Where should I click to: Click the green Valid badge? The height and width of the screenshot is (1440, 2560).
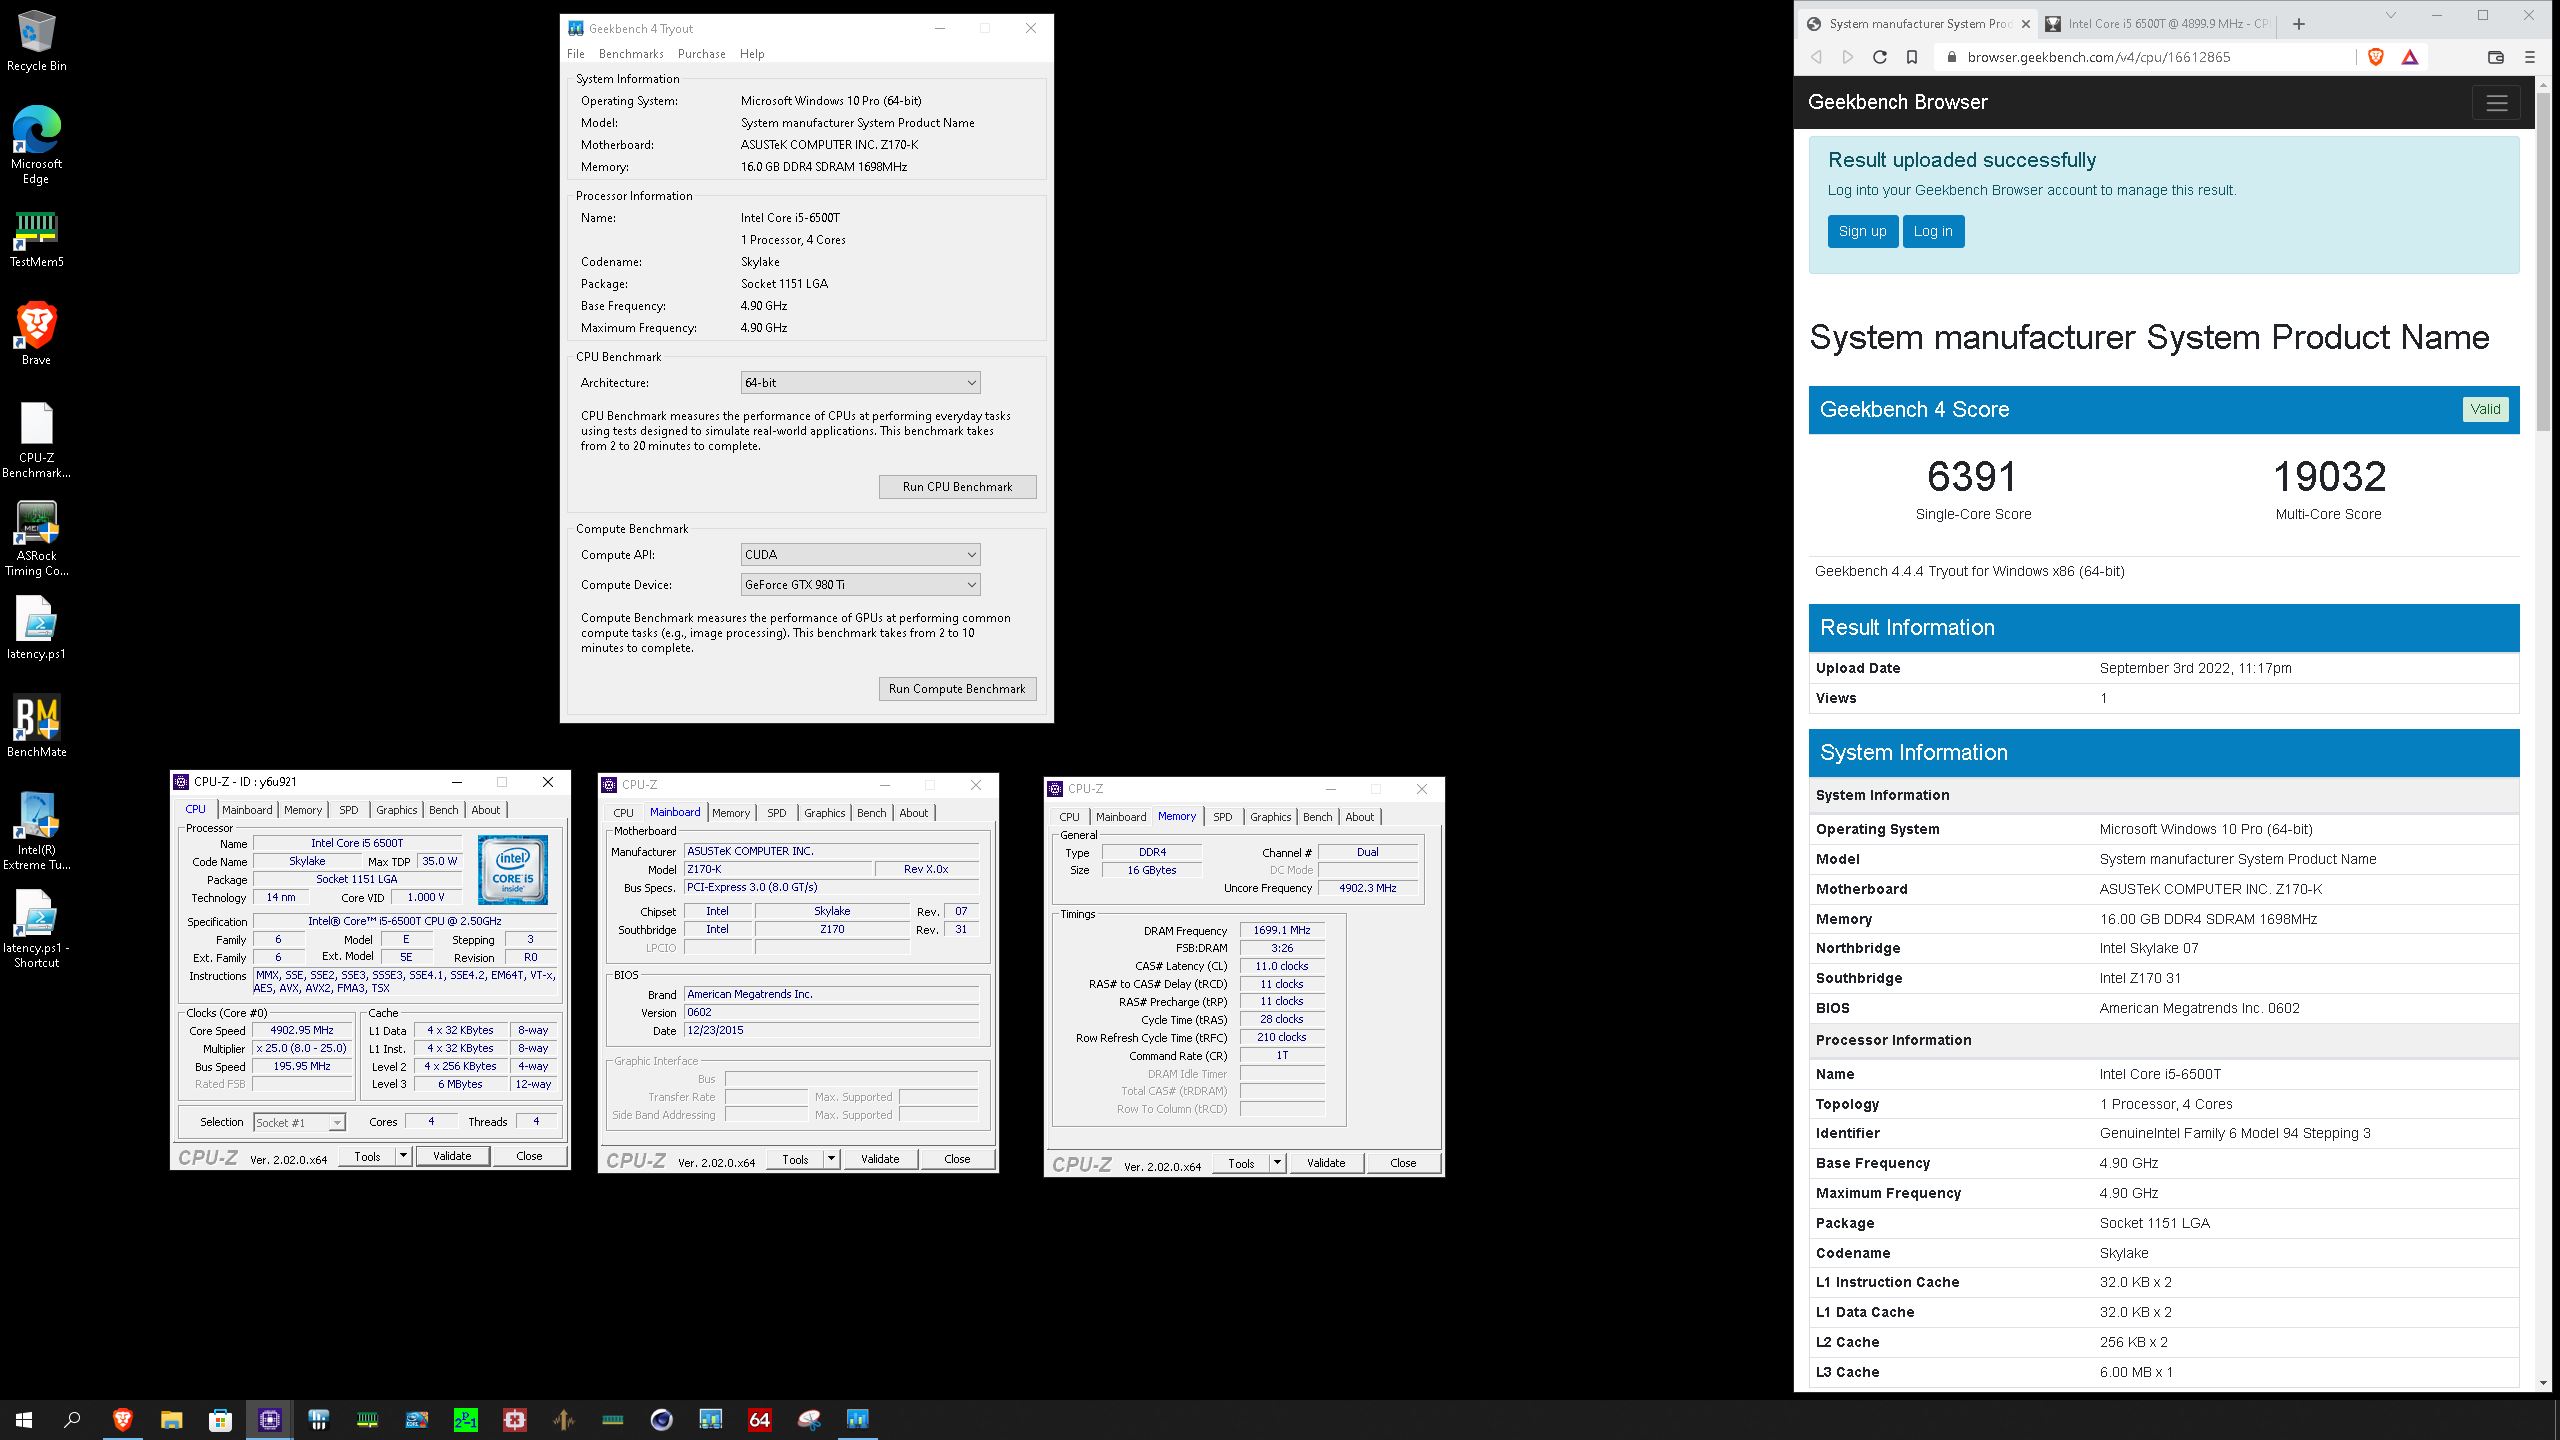click(2485, 409)
